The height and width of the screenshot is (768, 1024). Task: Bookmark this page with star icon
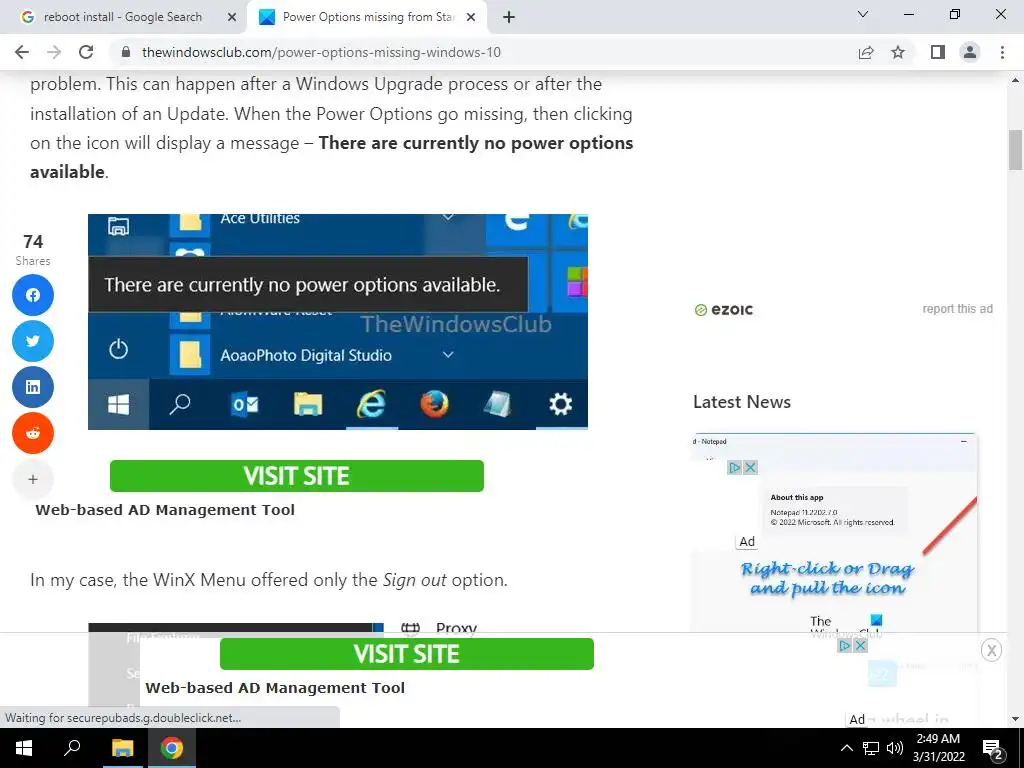pos(898,52)
